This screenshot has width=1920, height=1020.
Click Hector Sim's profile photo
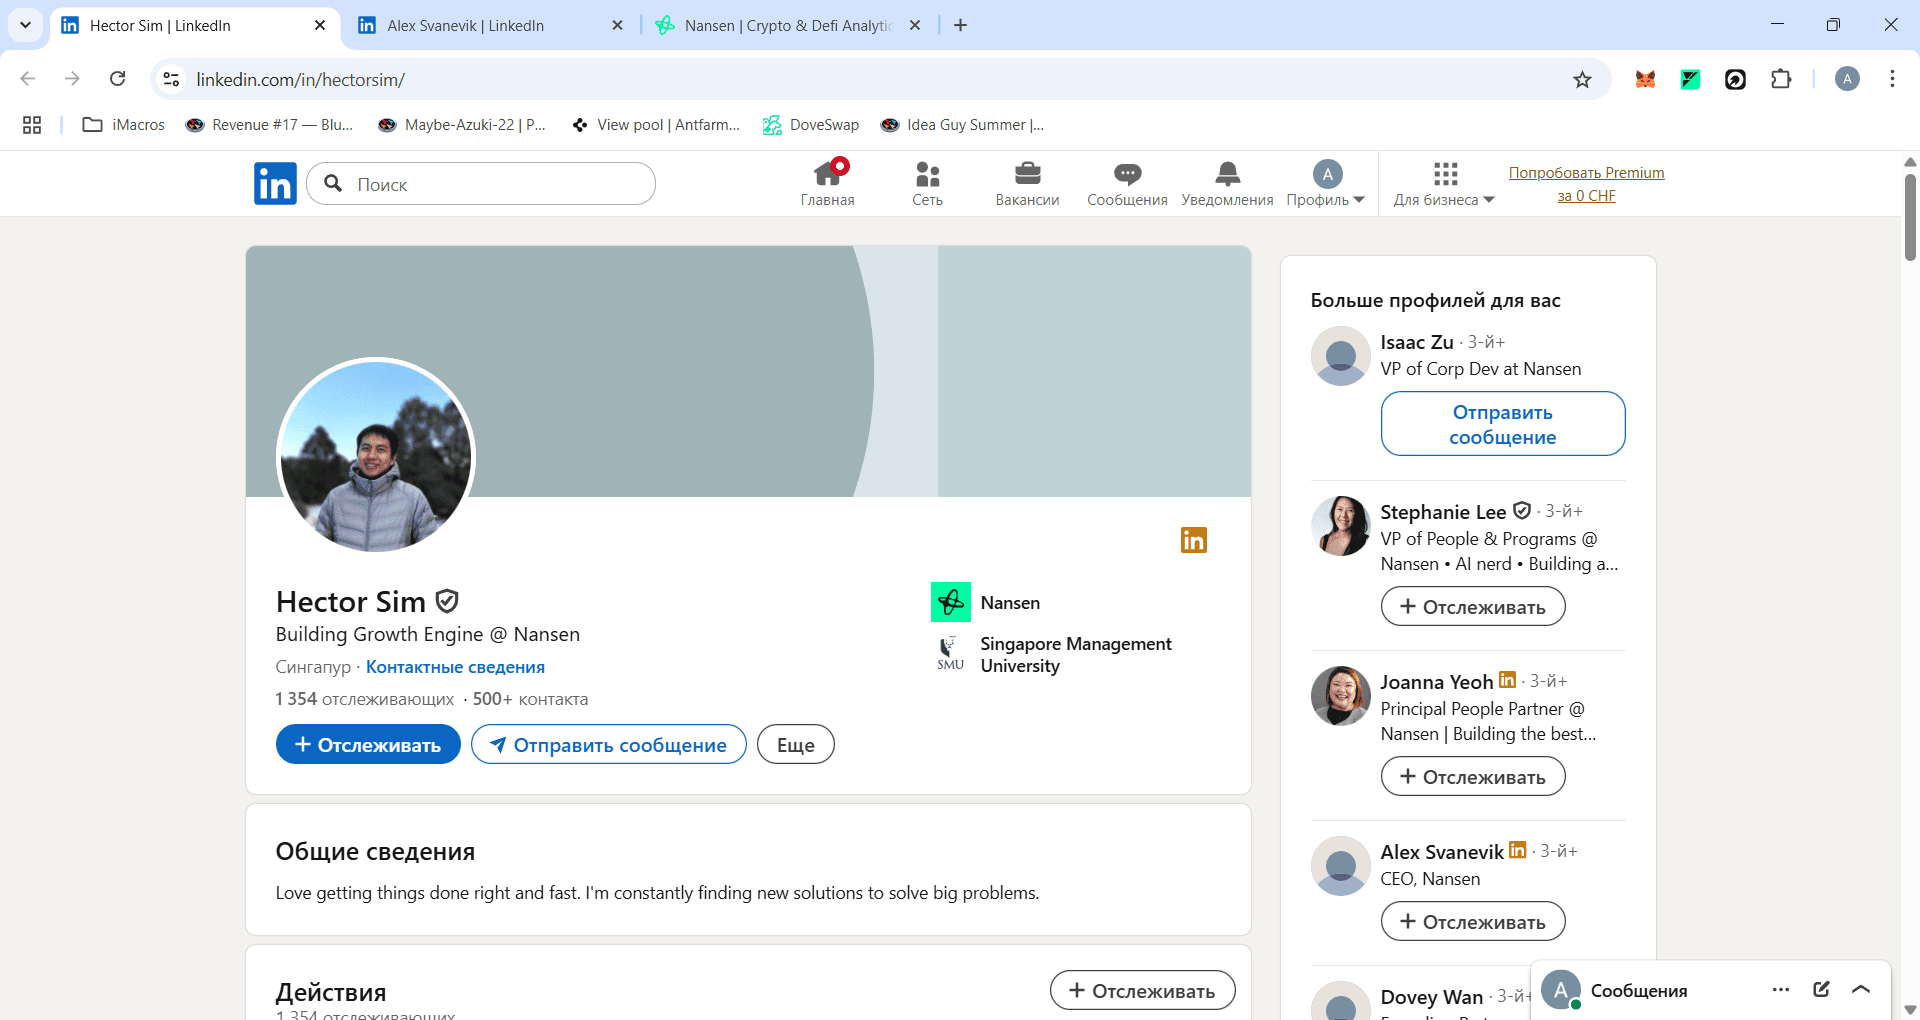[375, 456]
